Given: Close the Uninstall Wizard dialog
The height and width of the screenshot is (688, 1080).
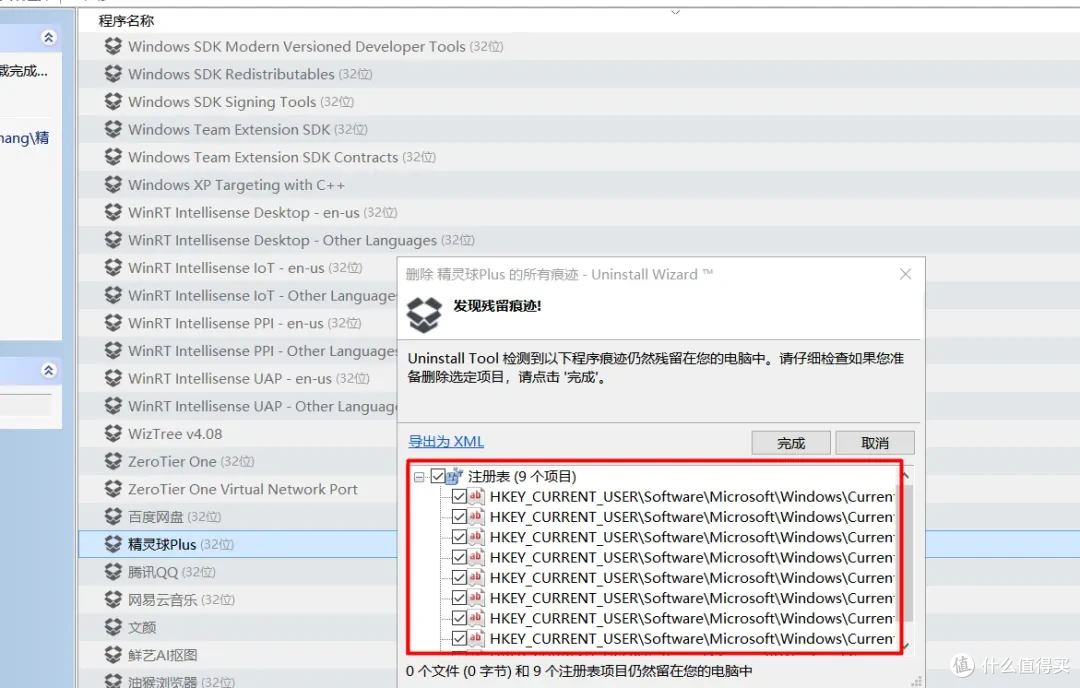Looking at the screenshot, I should pyautogui.click(x=906, y=274).
